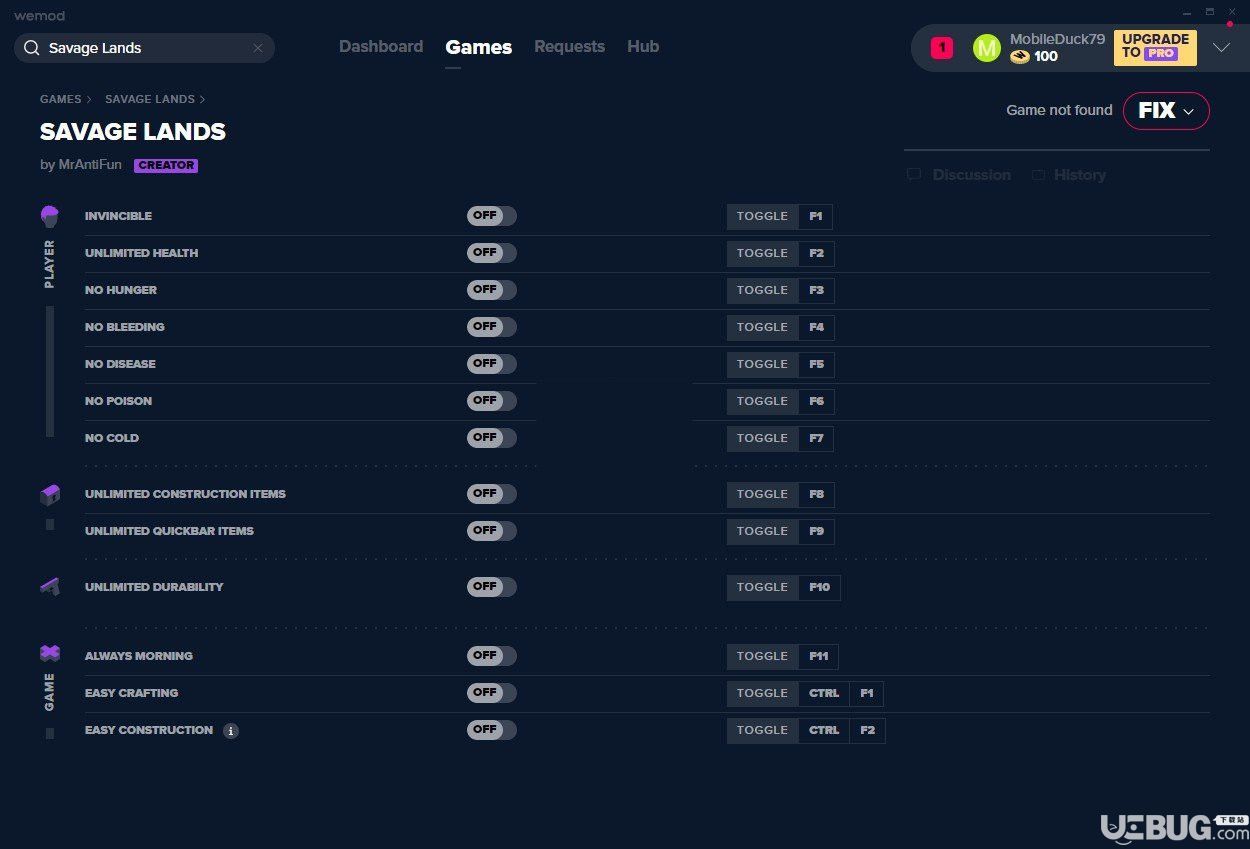The height and width of the screenshot is (849, 1250).
Task: Click the search magnifier icon
Action: point(32,48)
